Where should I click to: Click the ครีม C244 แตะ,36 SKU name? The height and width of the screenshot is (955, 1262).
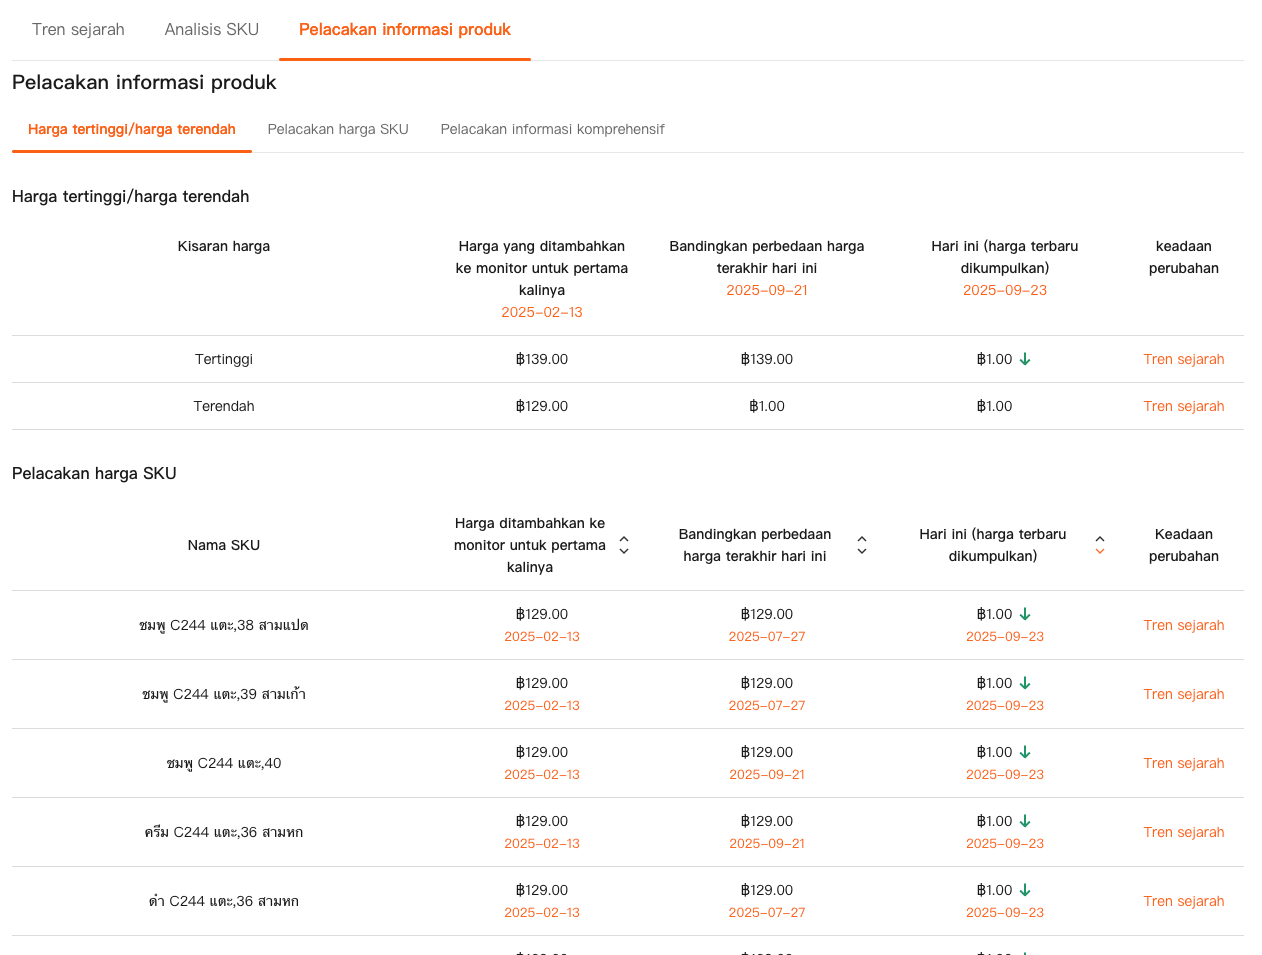[224, 832]
